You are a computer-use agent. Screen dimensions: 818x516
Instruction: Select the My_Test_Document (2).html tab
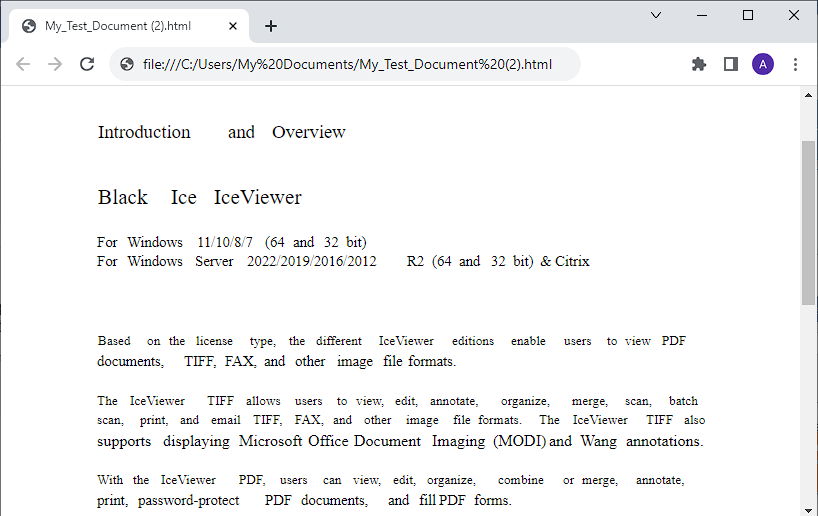129,26
